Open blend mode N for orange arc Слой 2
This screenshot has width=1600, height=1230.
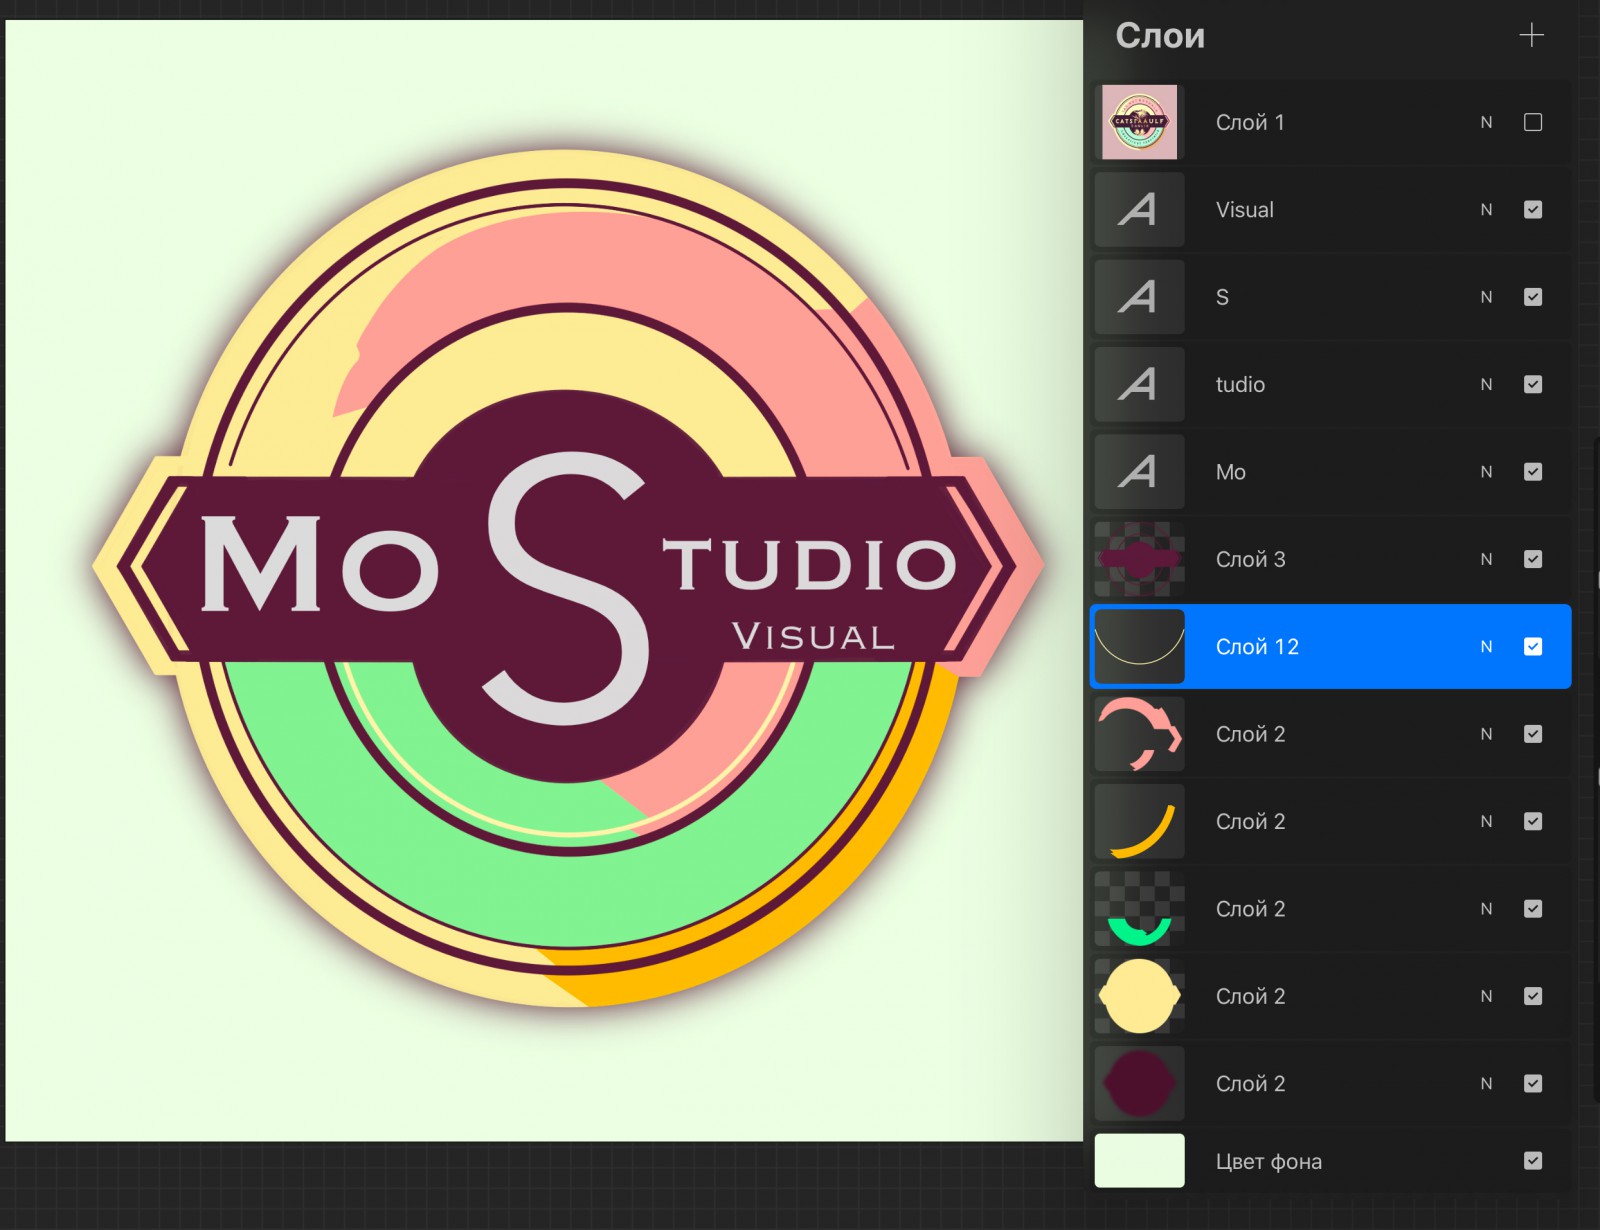pyautogui.click(x=1487, y=821)
